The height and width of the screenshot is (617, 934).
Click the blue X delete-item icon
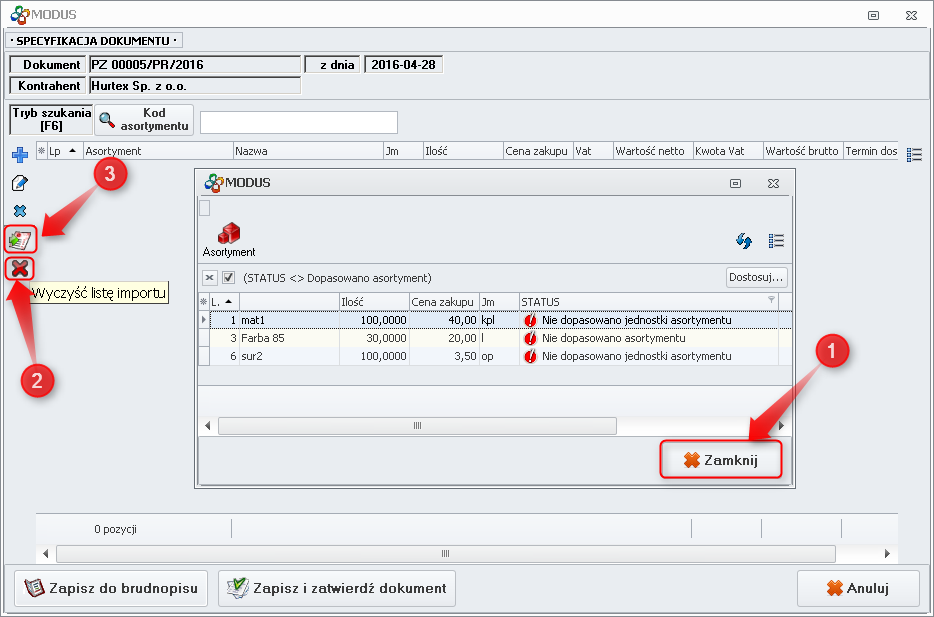click(x=19, y=211)
